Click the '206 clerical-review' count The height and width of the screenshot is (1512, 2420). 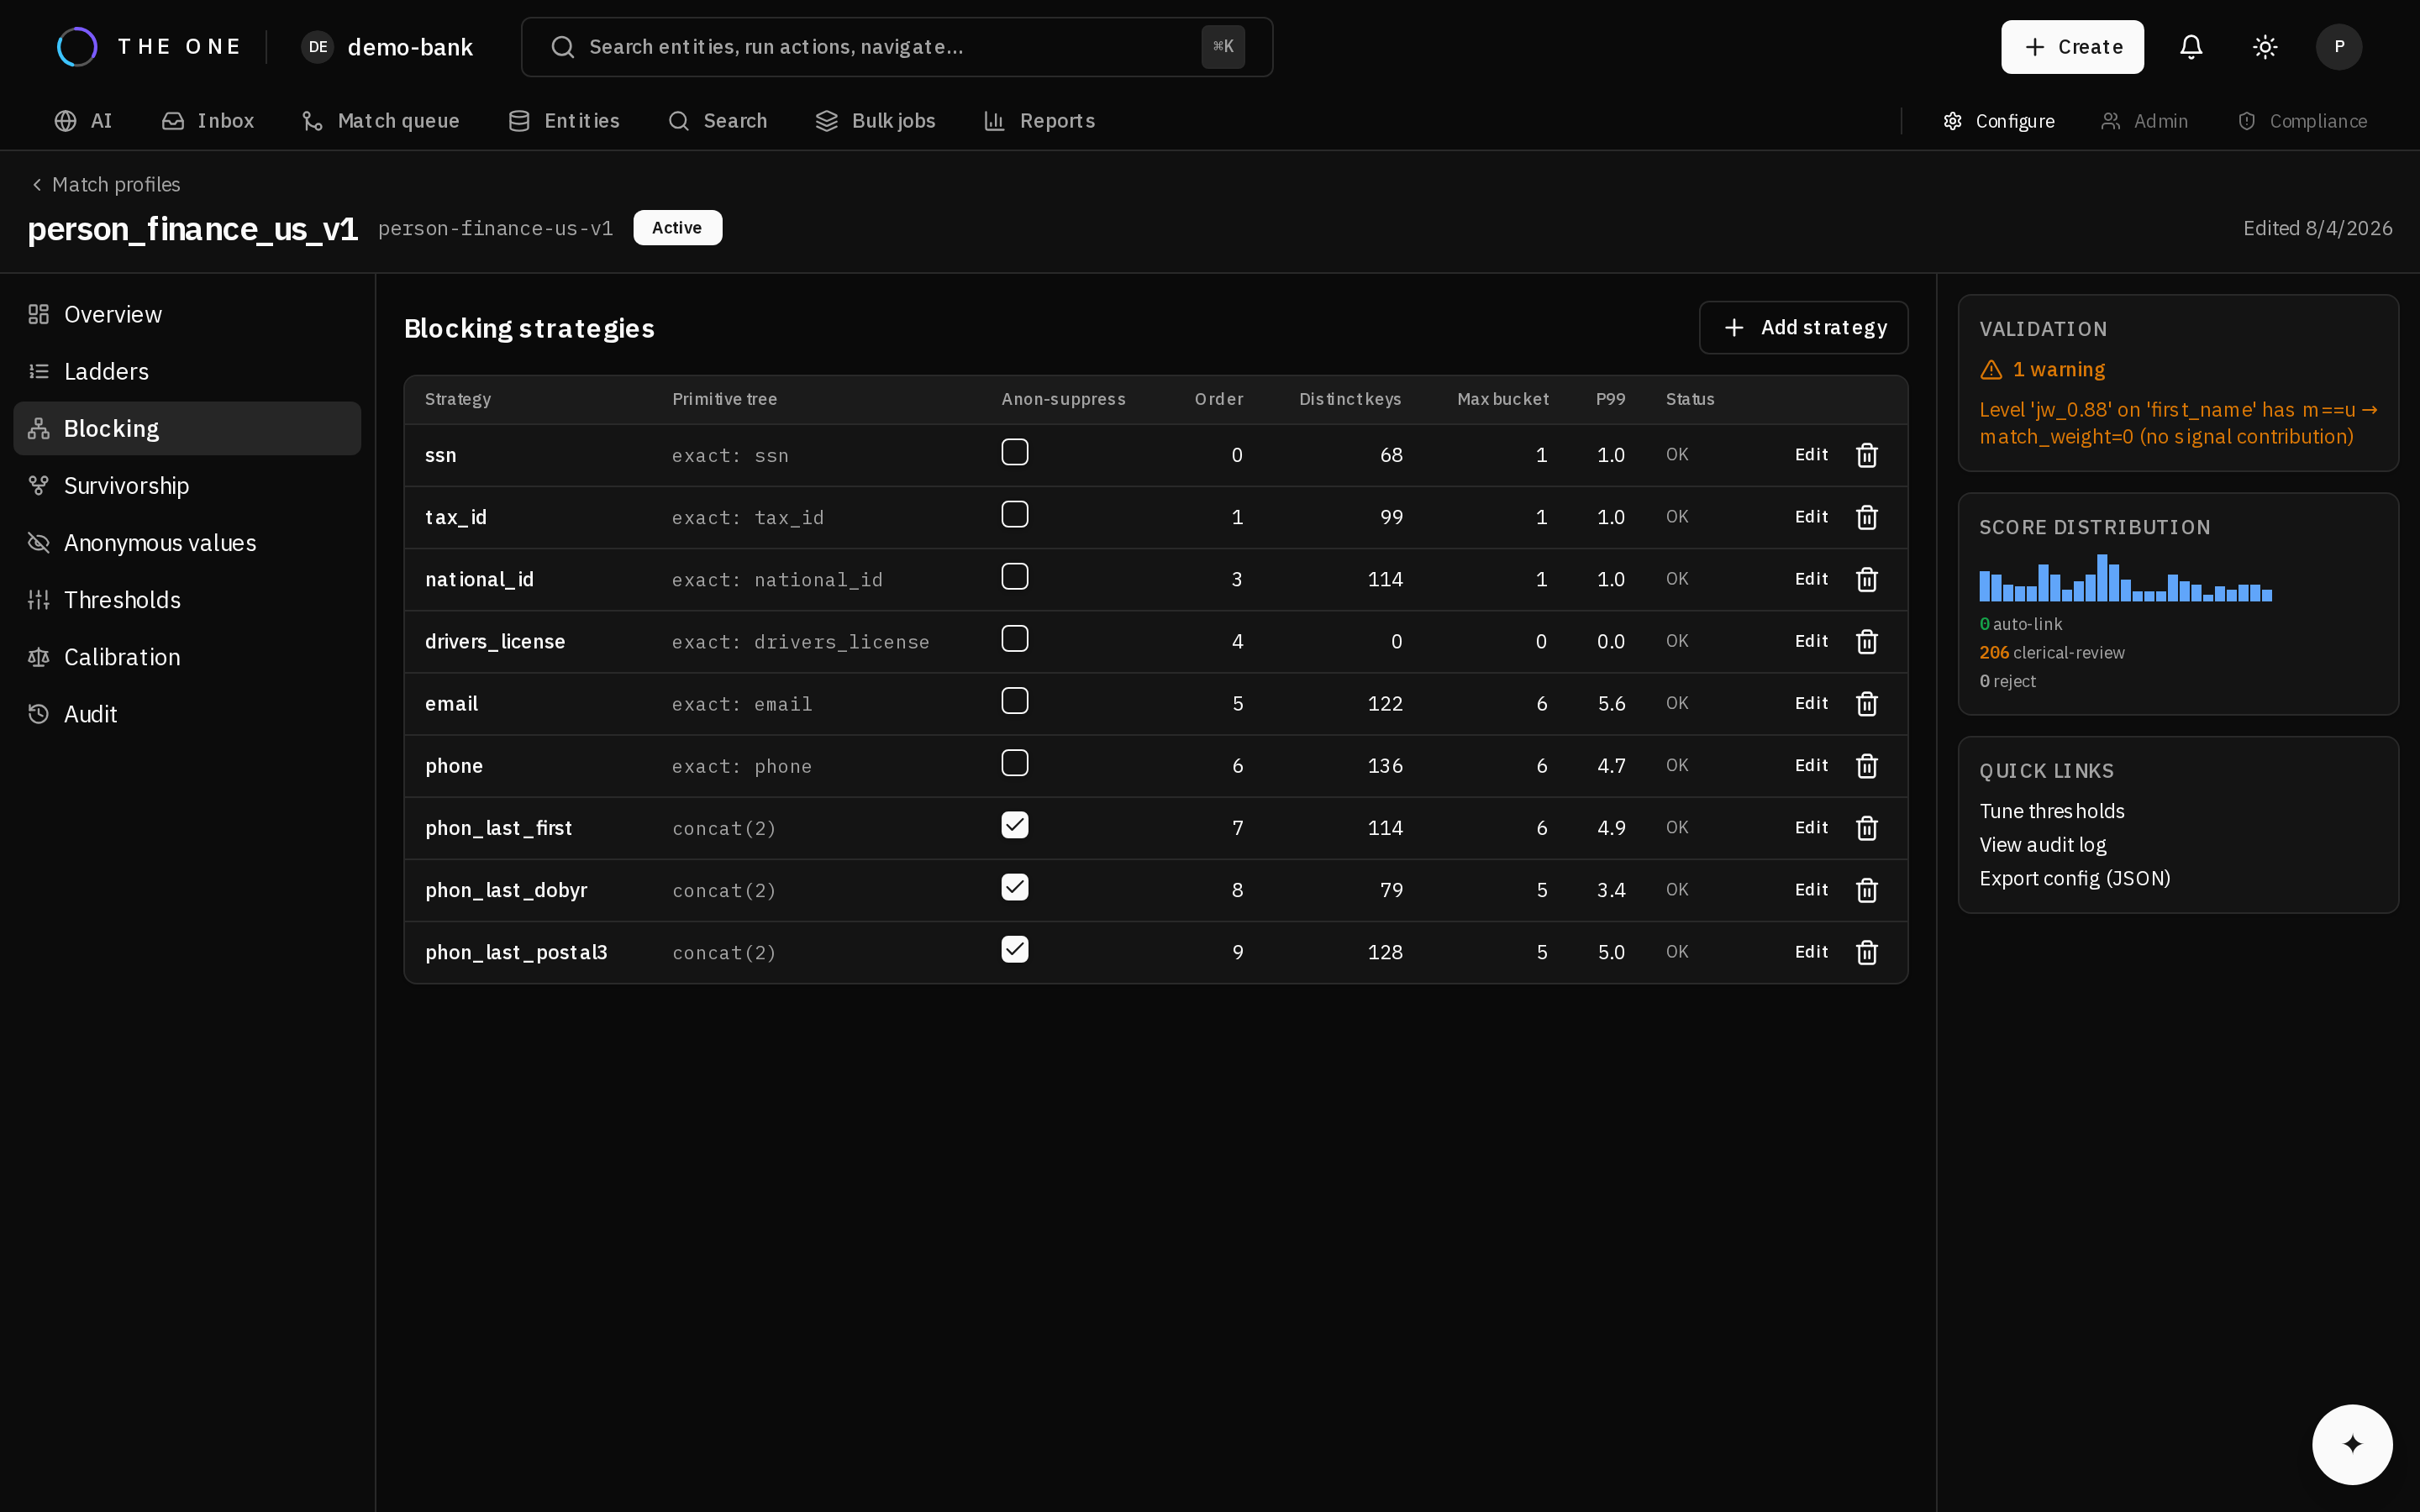[2051, 653]
